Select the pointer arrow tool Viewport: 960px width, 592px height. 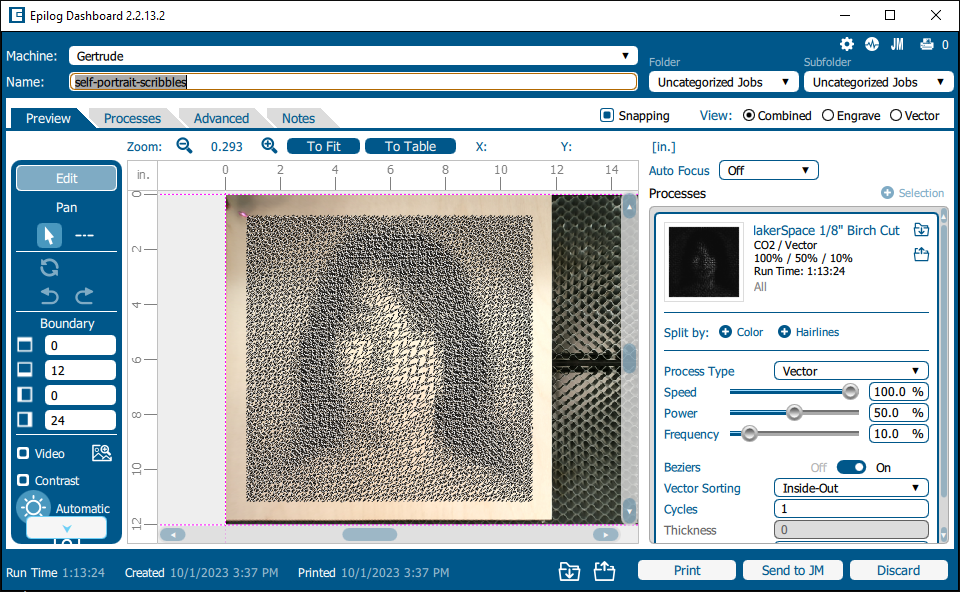[49, 235]
